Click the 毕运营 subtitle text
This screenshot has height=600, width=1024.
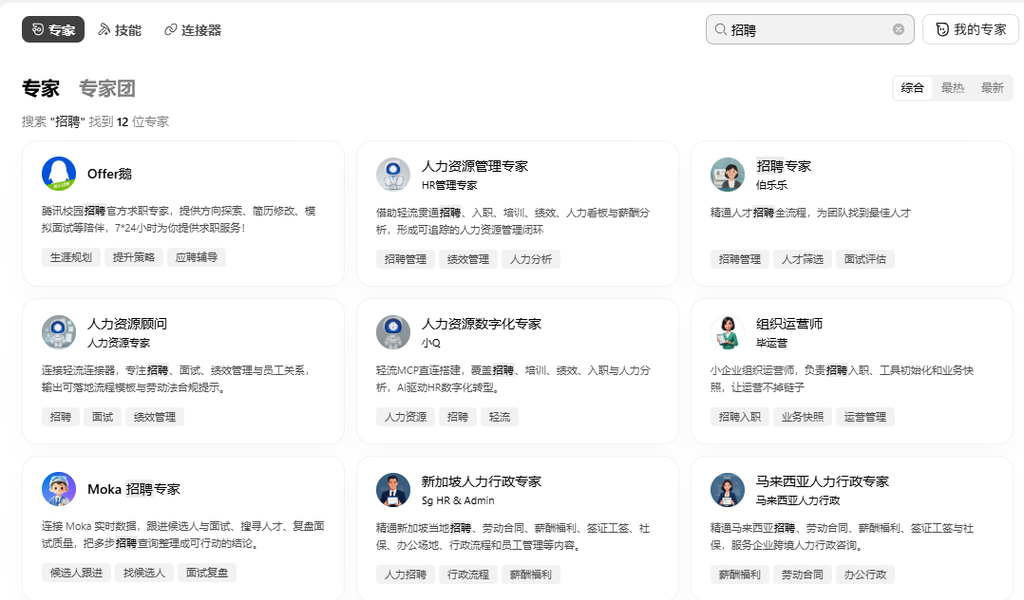pyautogui.click(x=772, y=343)
